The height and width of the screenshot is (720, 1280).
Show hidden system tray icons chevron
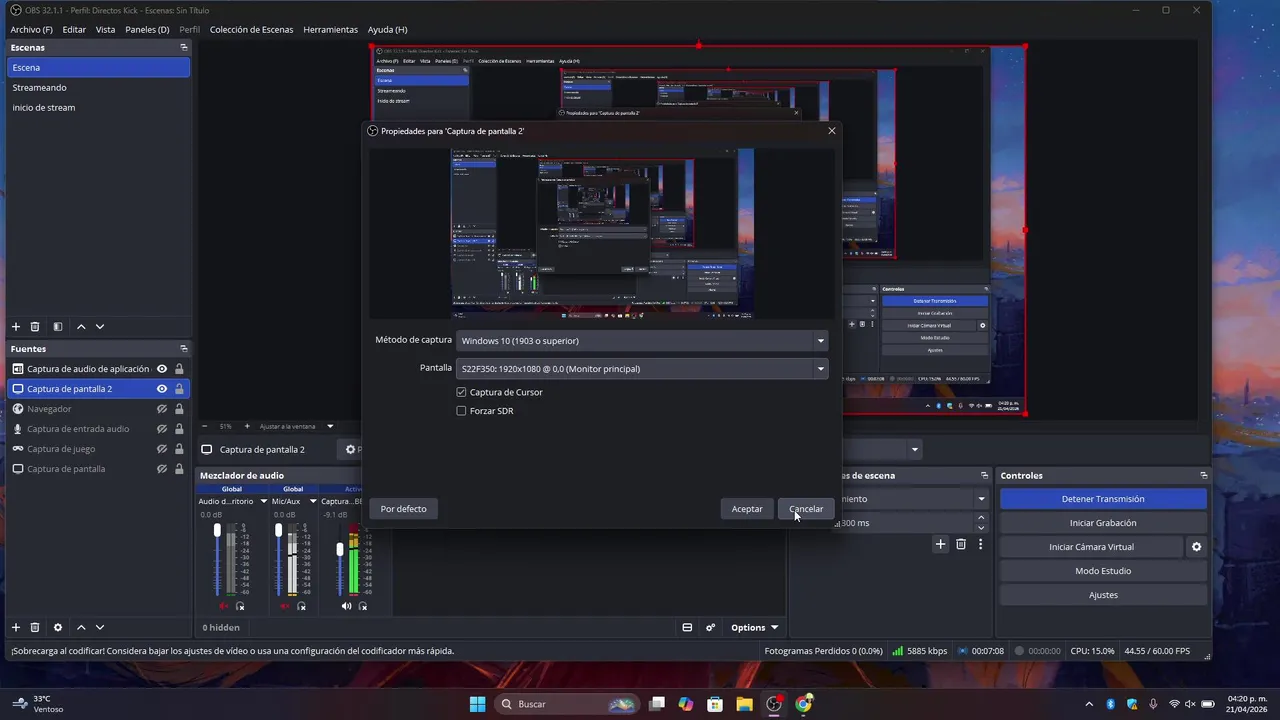pyautogui.click(x=1089, y=704)
